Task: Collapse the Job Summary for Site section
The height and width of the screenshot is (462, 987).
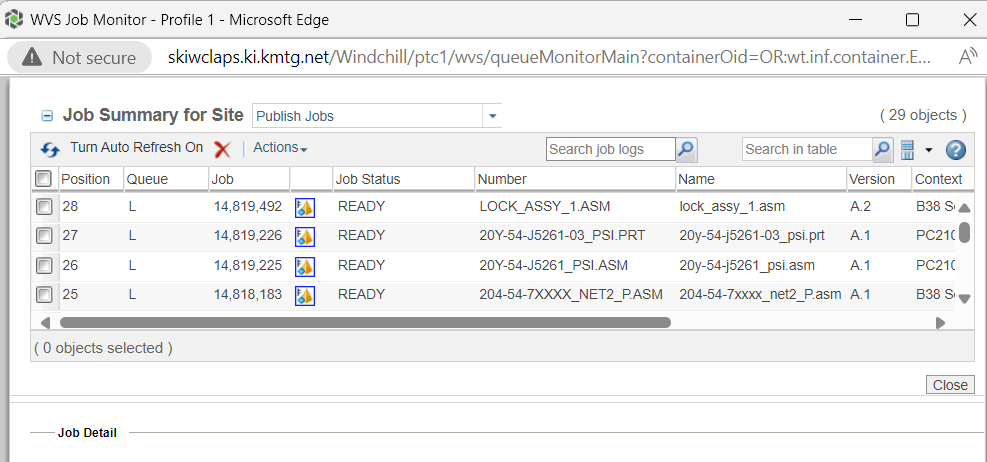Action: pyautogui.click(x=46, y=116)
